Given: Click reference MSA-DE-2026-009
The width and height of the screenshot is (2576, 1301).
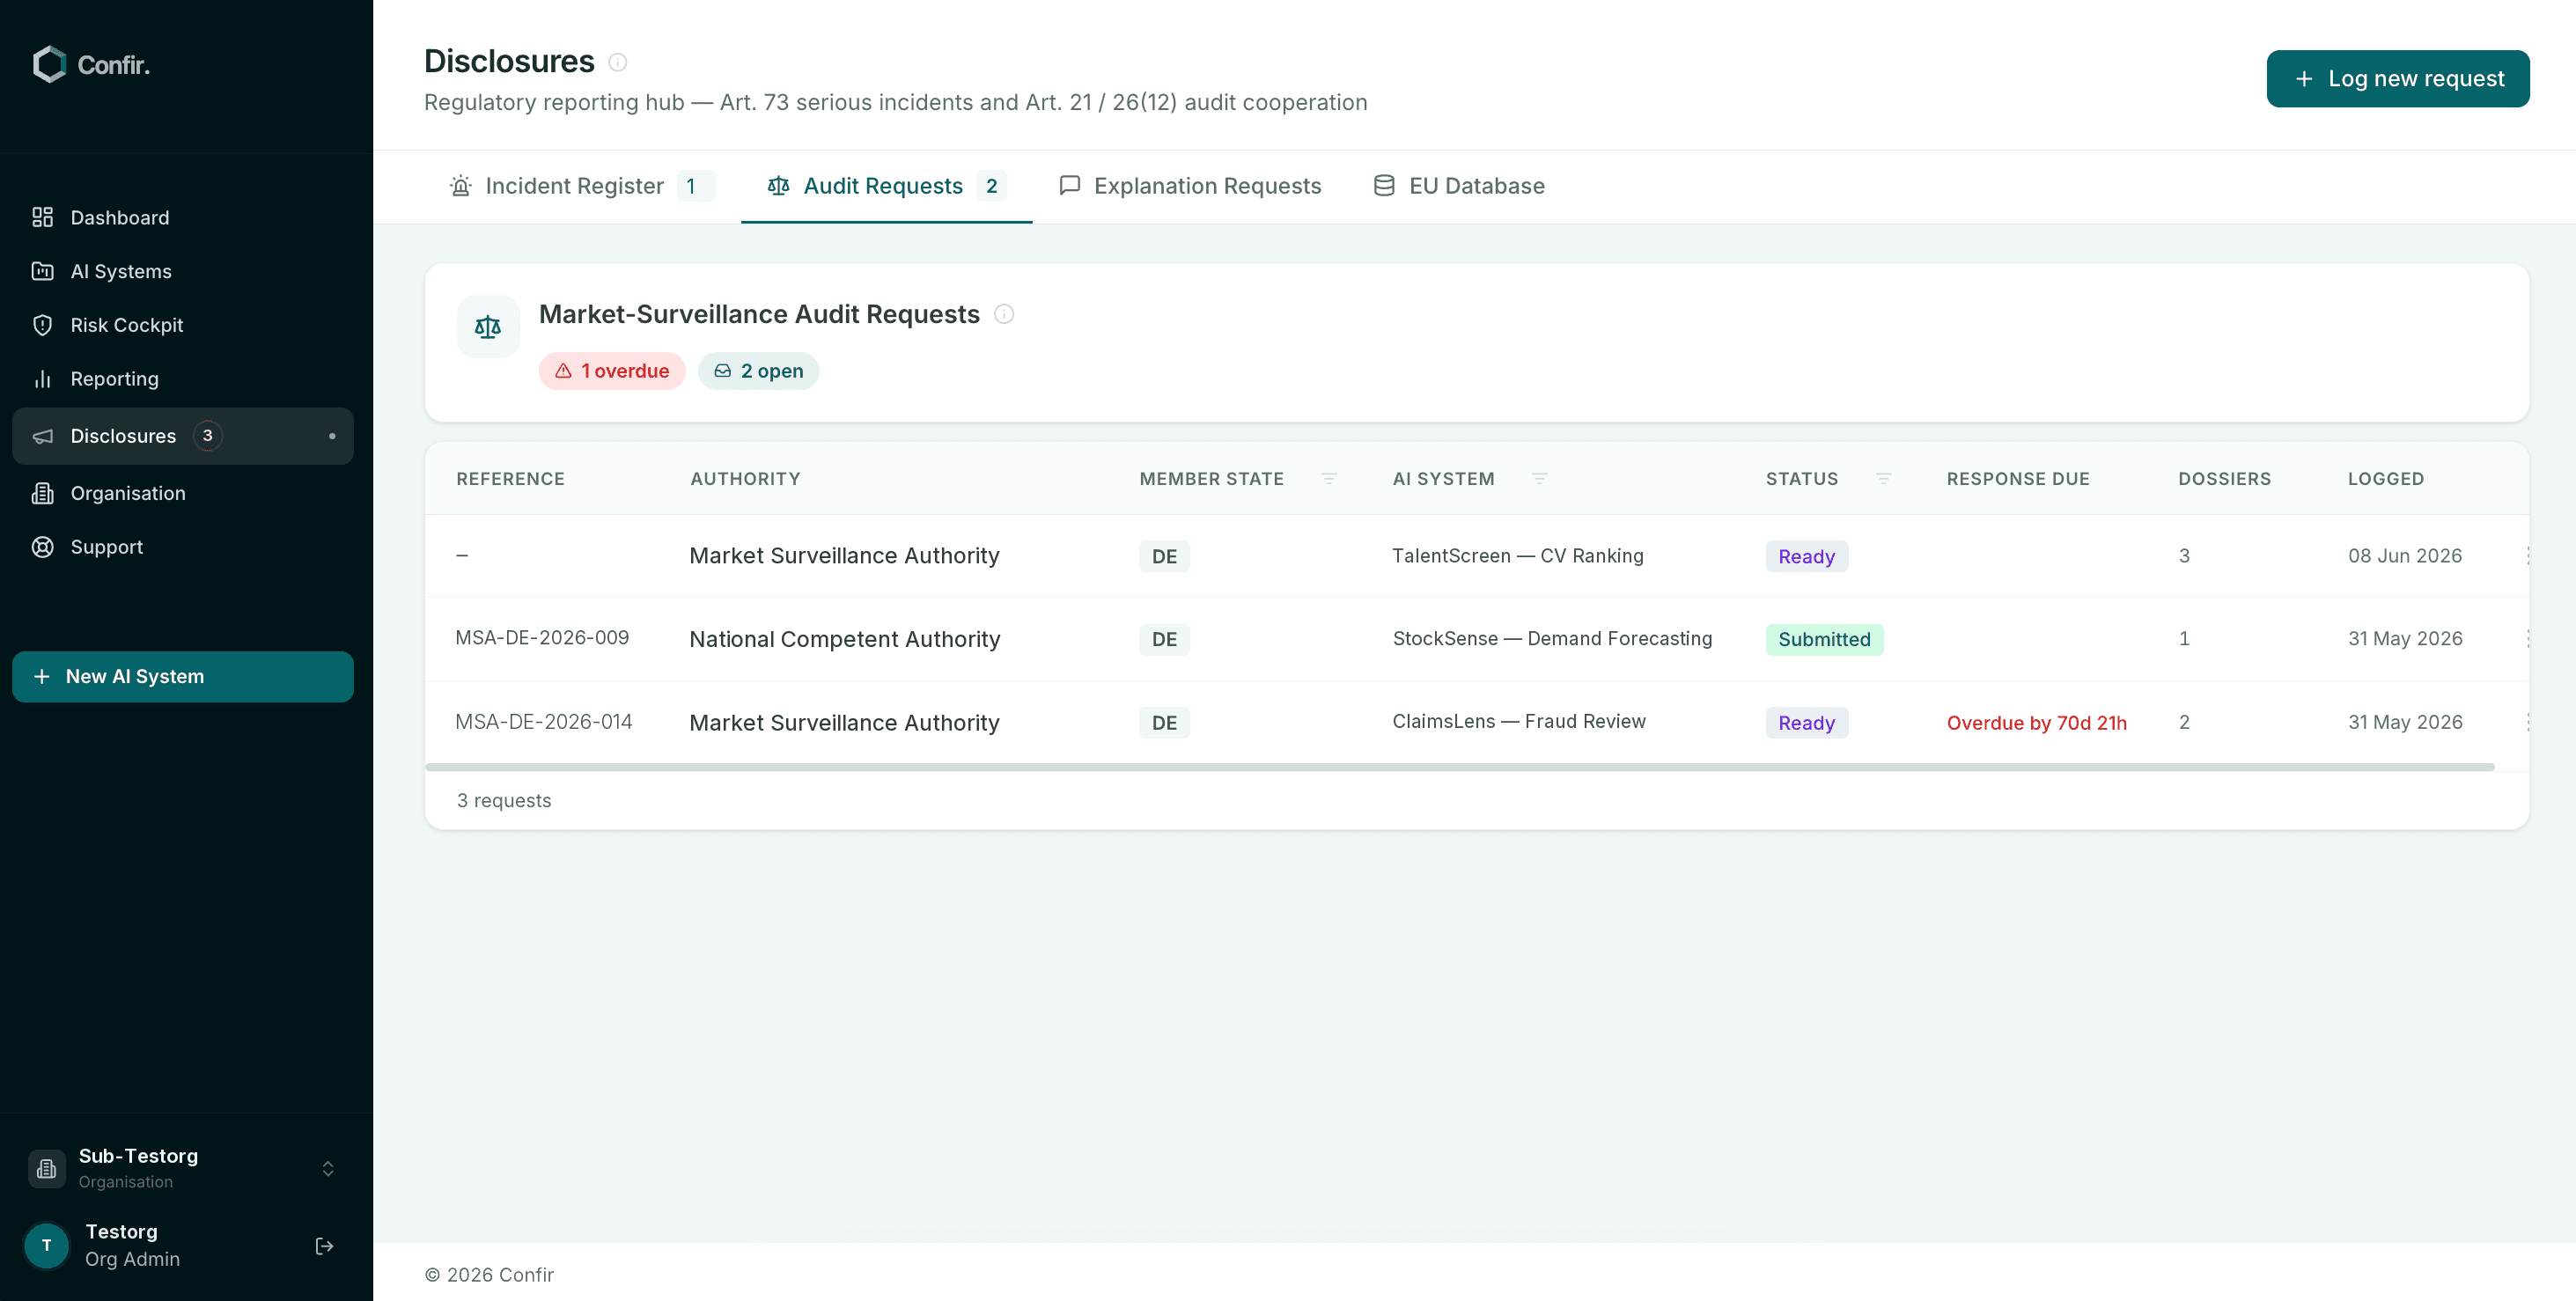Looking at the screenshot, I should [542, 638].
